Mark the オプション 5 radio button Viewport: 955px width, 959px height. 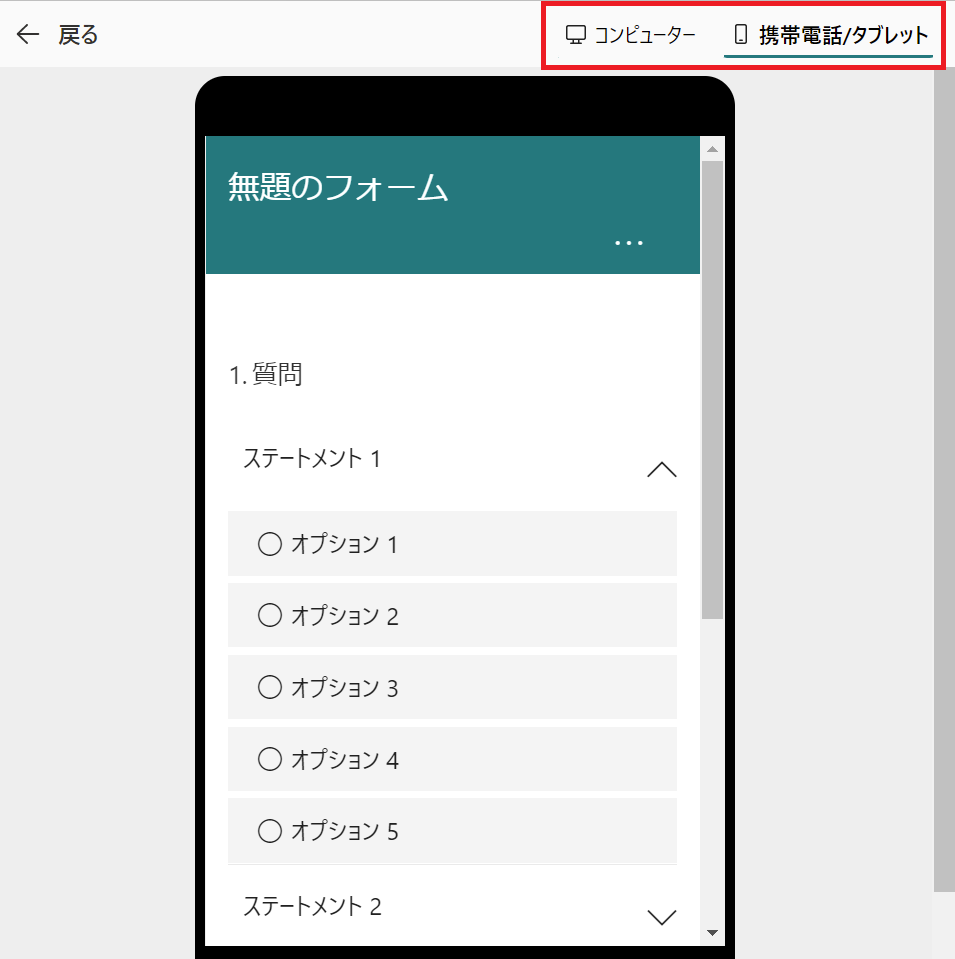[270, 831]
